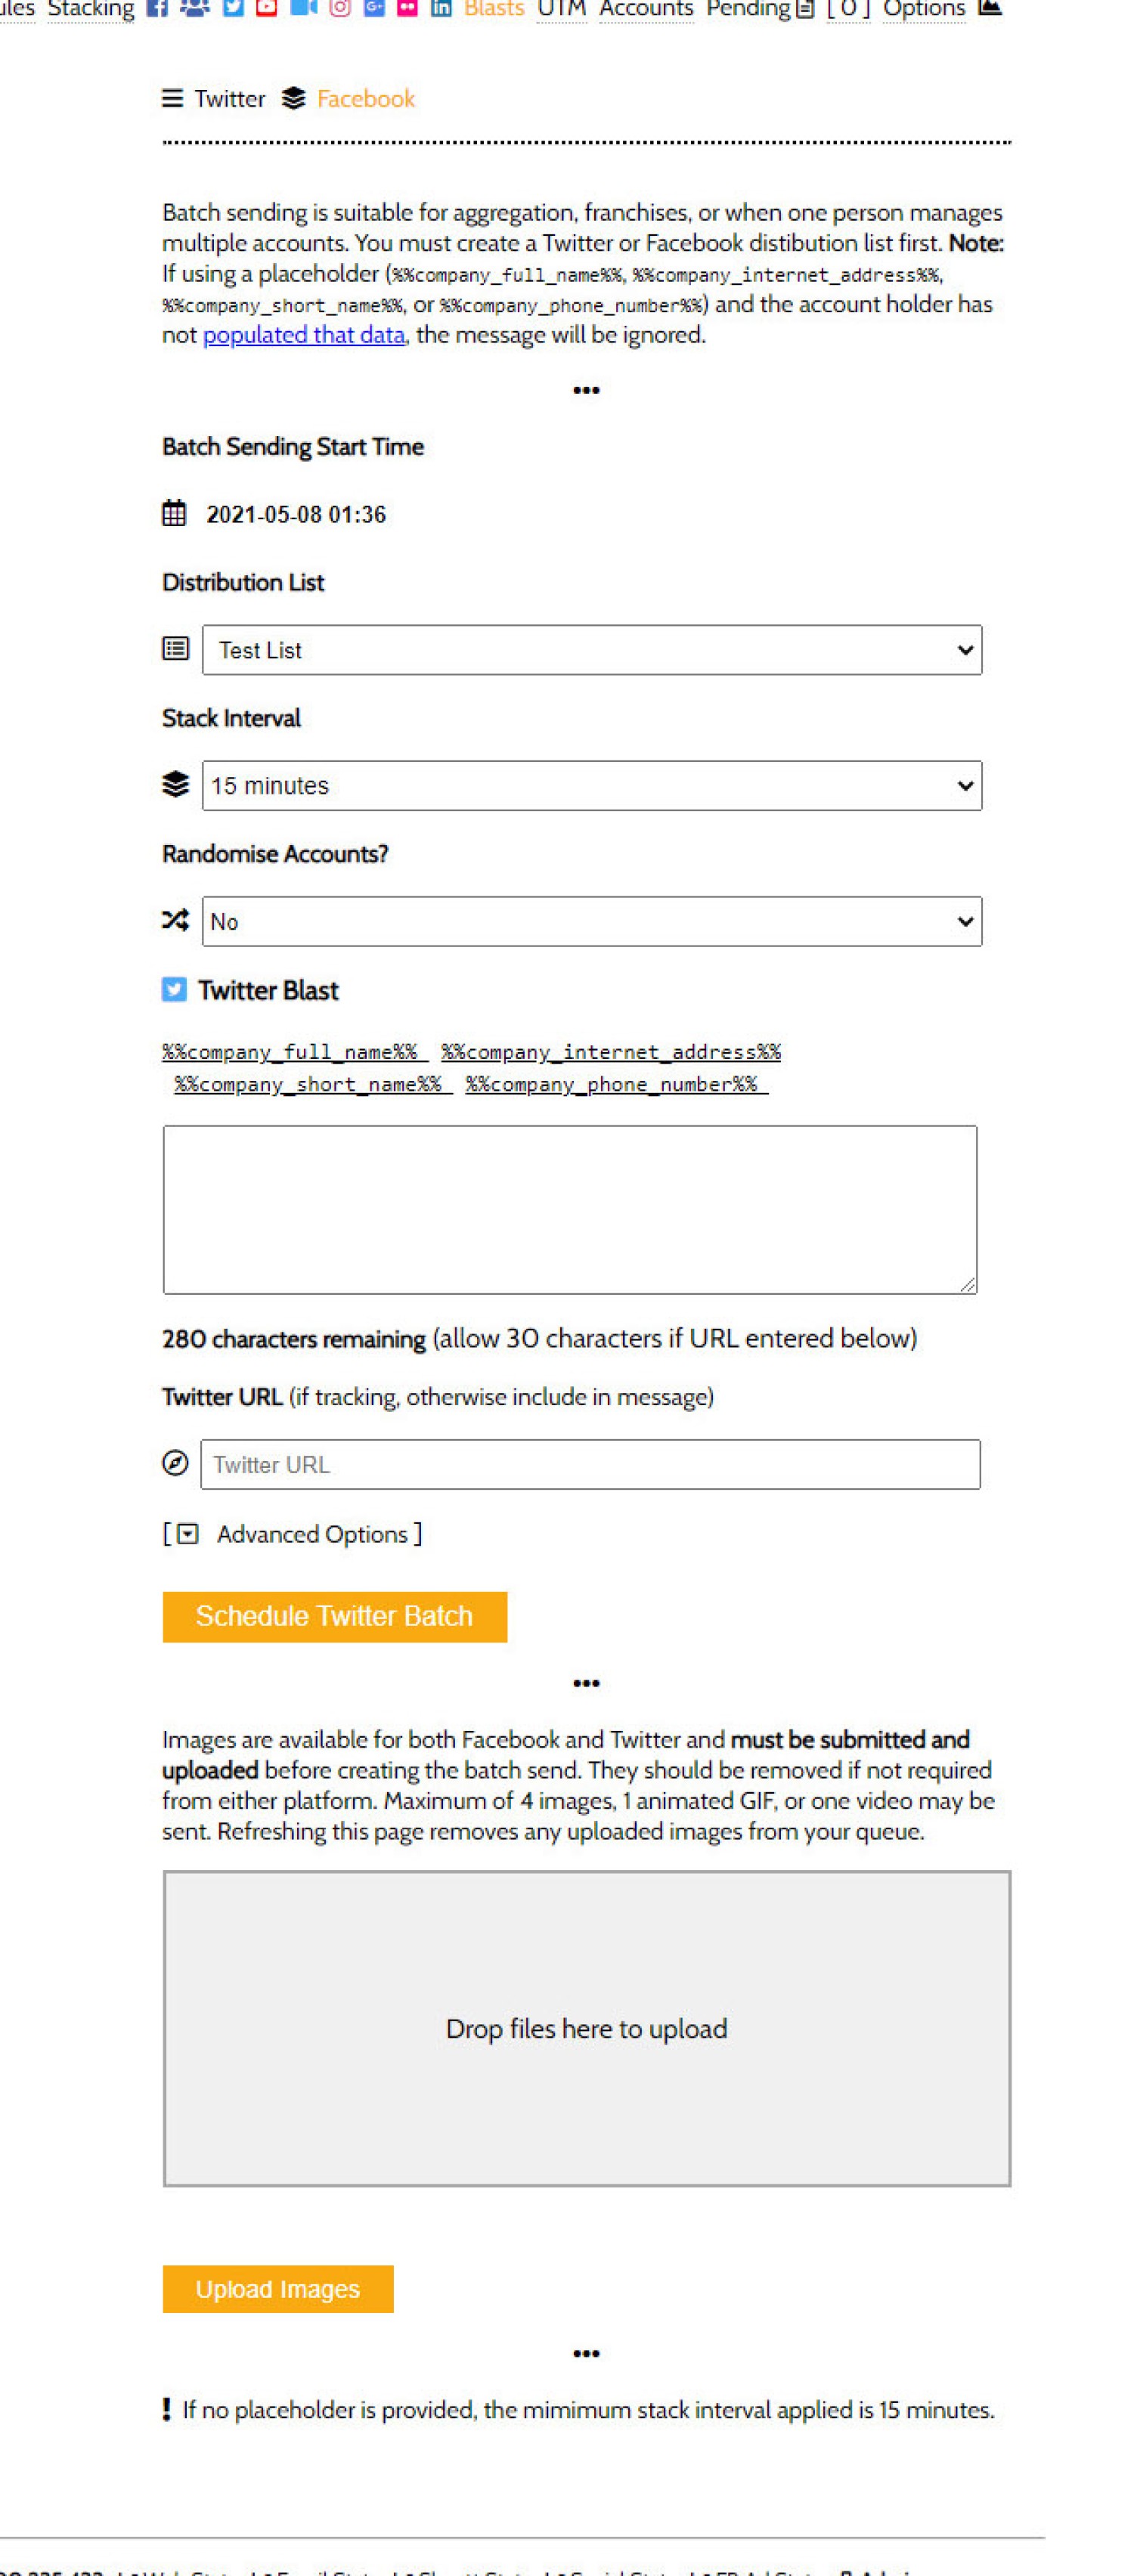Focus the Twitter URL input field
Screen dimensions: 1134x2576
pyautogui.click(x=590, y=1465)
